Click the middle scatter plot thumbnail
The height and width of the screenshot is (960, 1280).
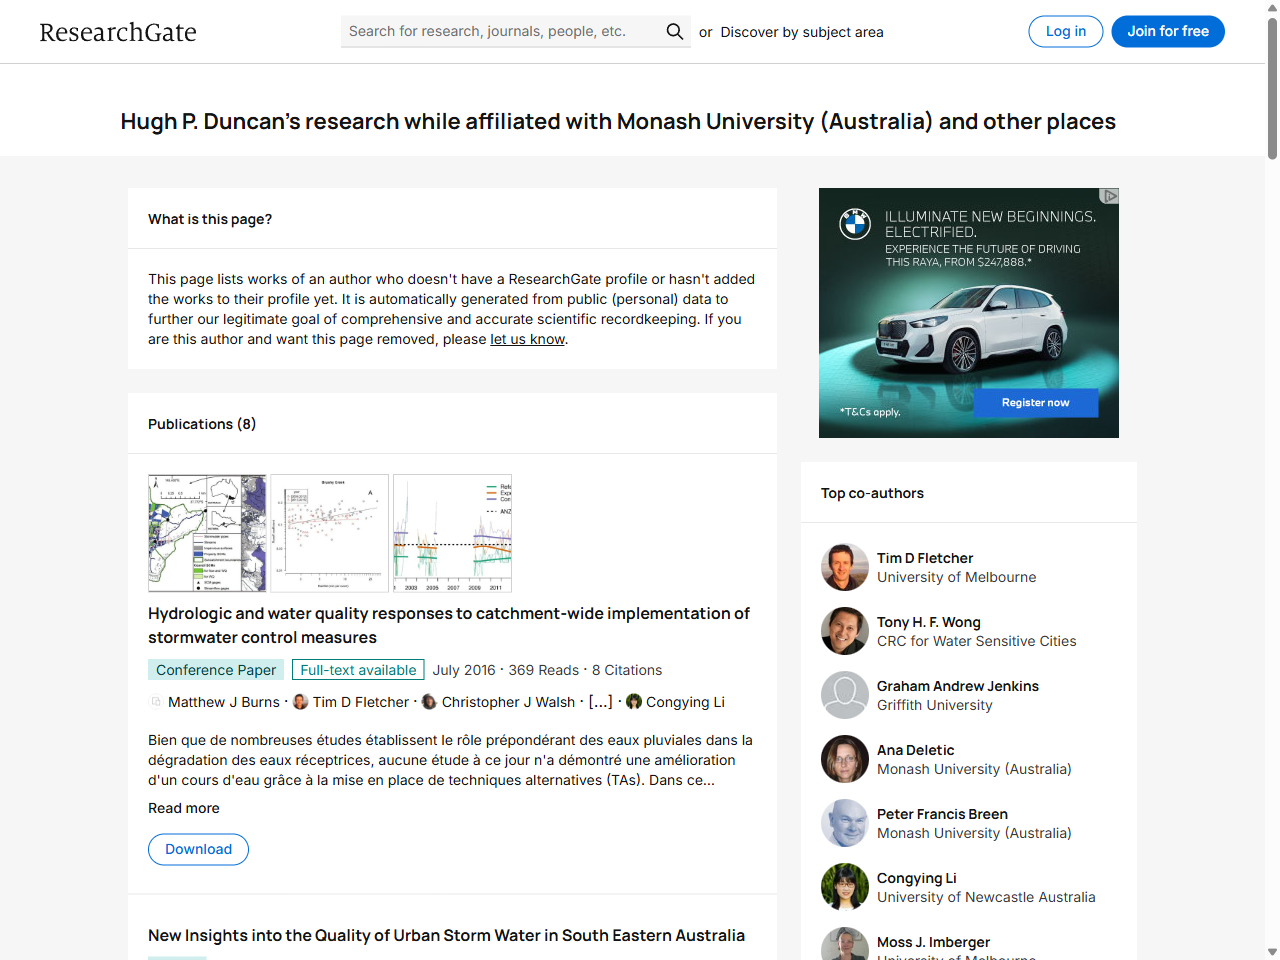pos(329,533)
